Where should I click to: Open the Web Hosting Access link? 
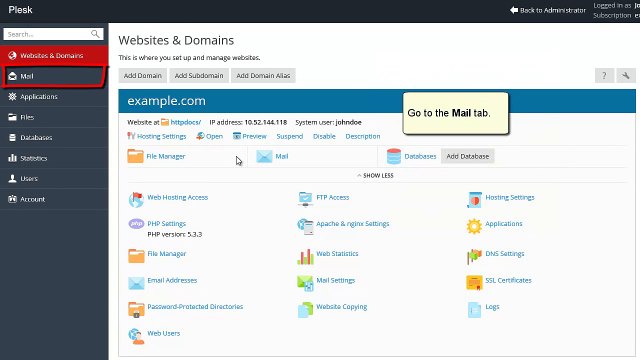point(178,197)
